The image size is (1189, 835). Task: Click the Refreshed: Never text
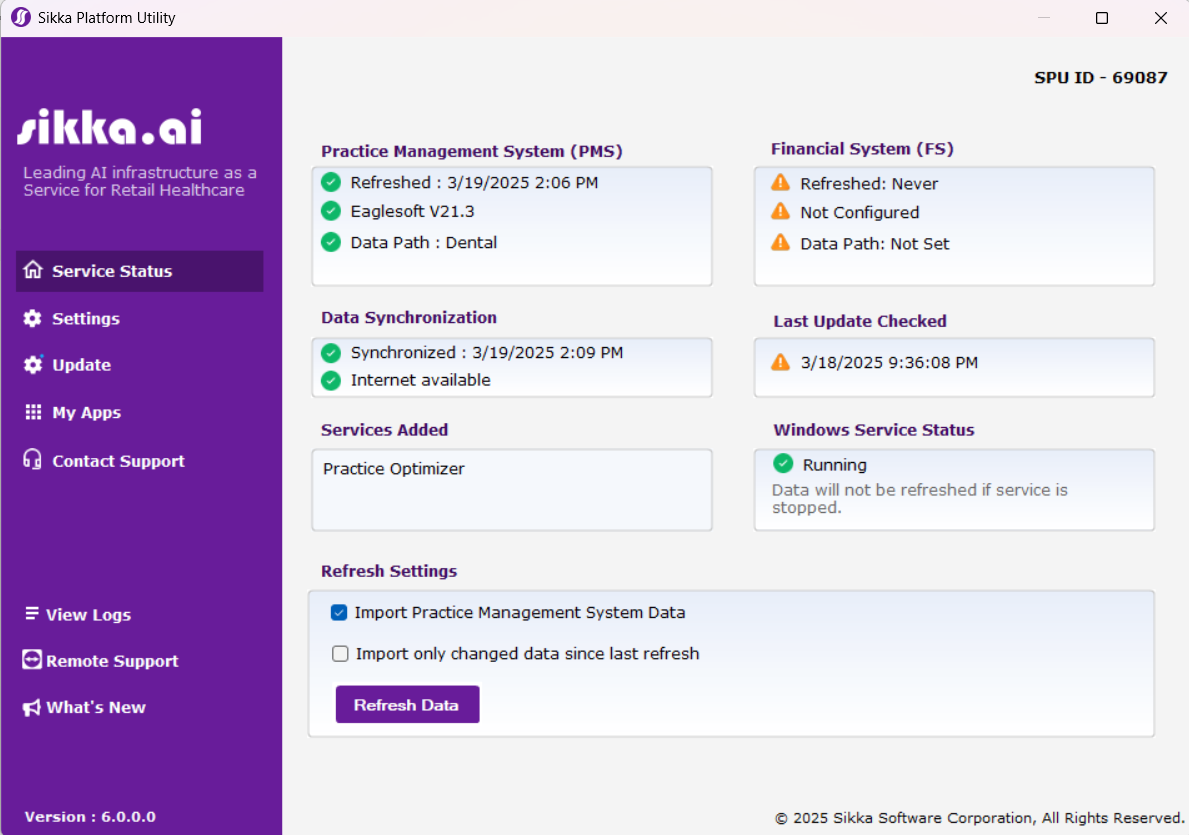(x=869, y=184)
